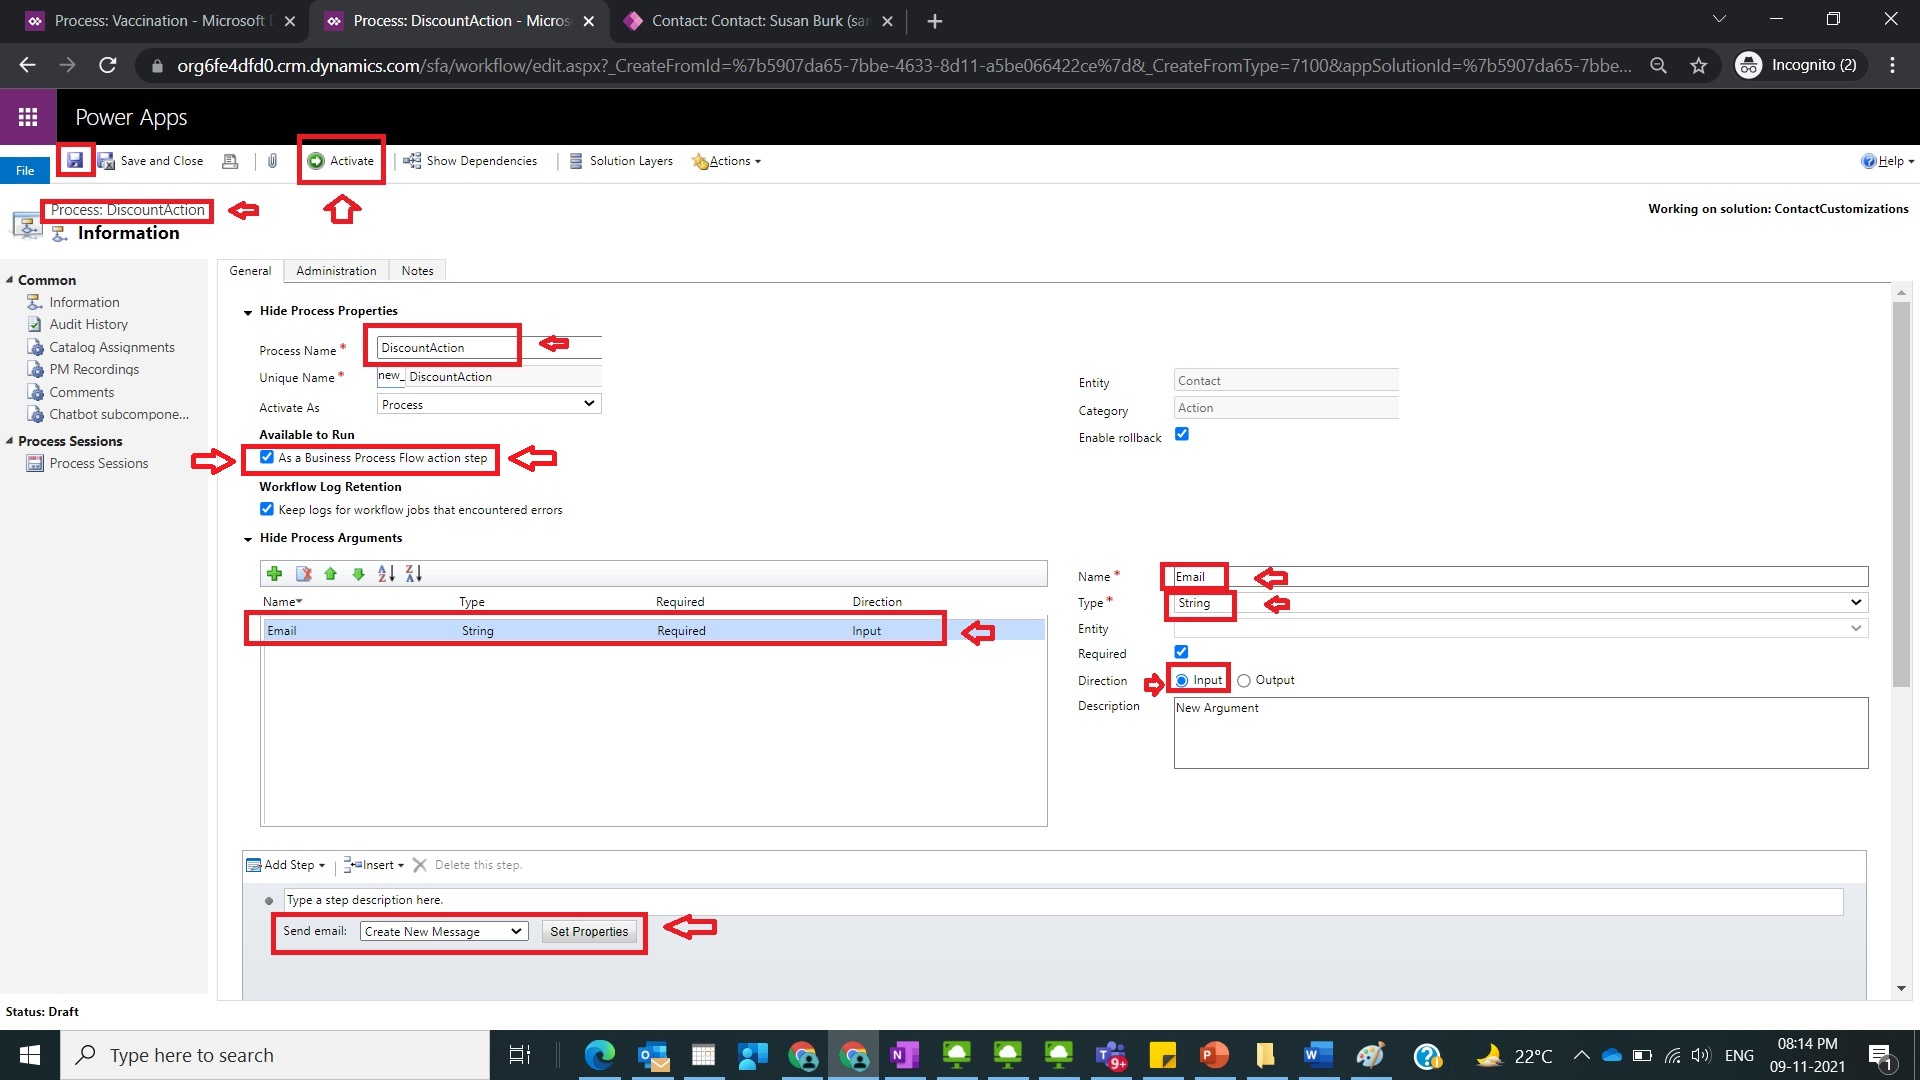Open the Actions menu
Viewport: 1920px width, 1080px height.
pyautogui.click(x=727, y=161)
